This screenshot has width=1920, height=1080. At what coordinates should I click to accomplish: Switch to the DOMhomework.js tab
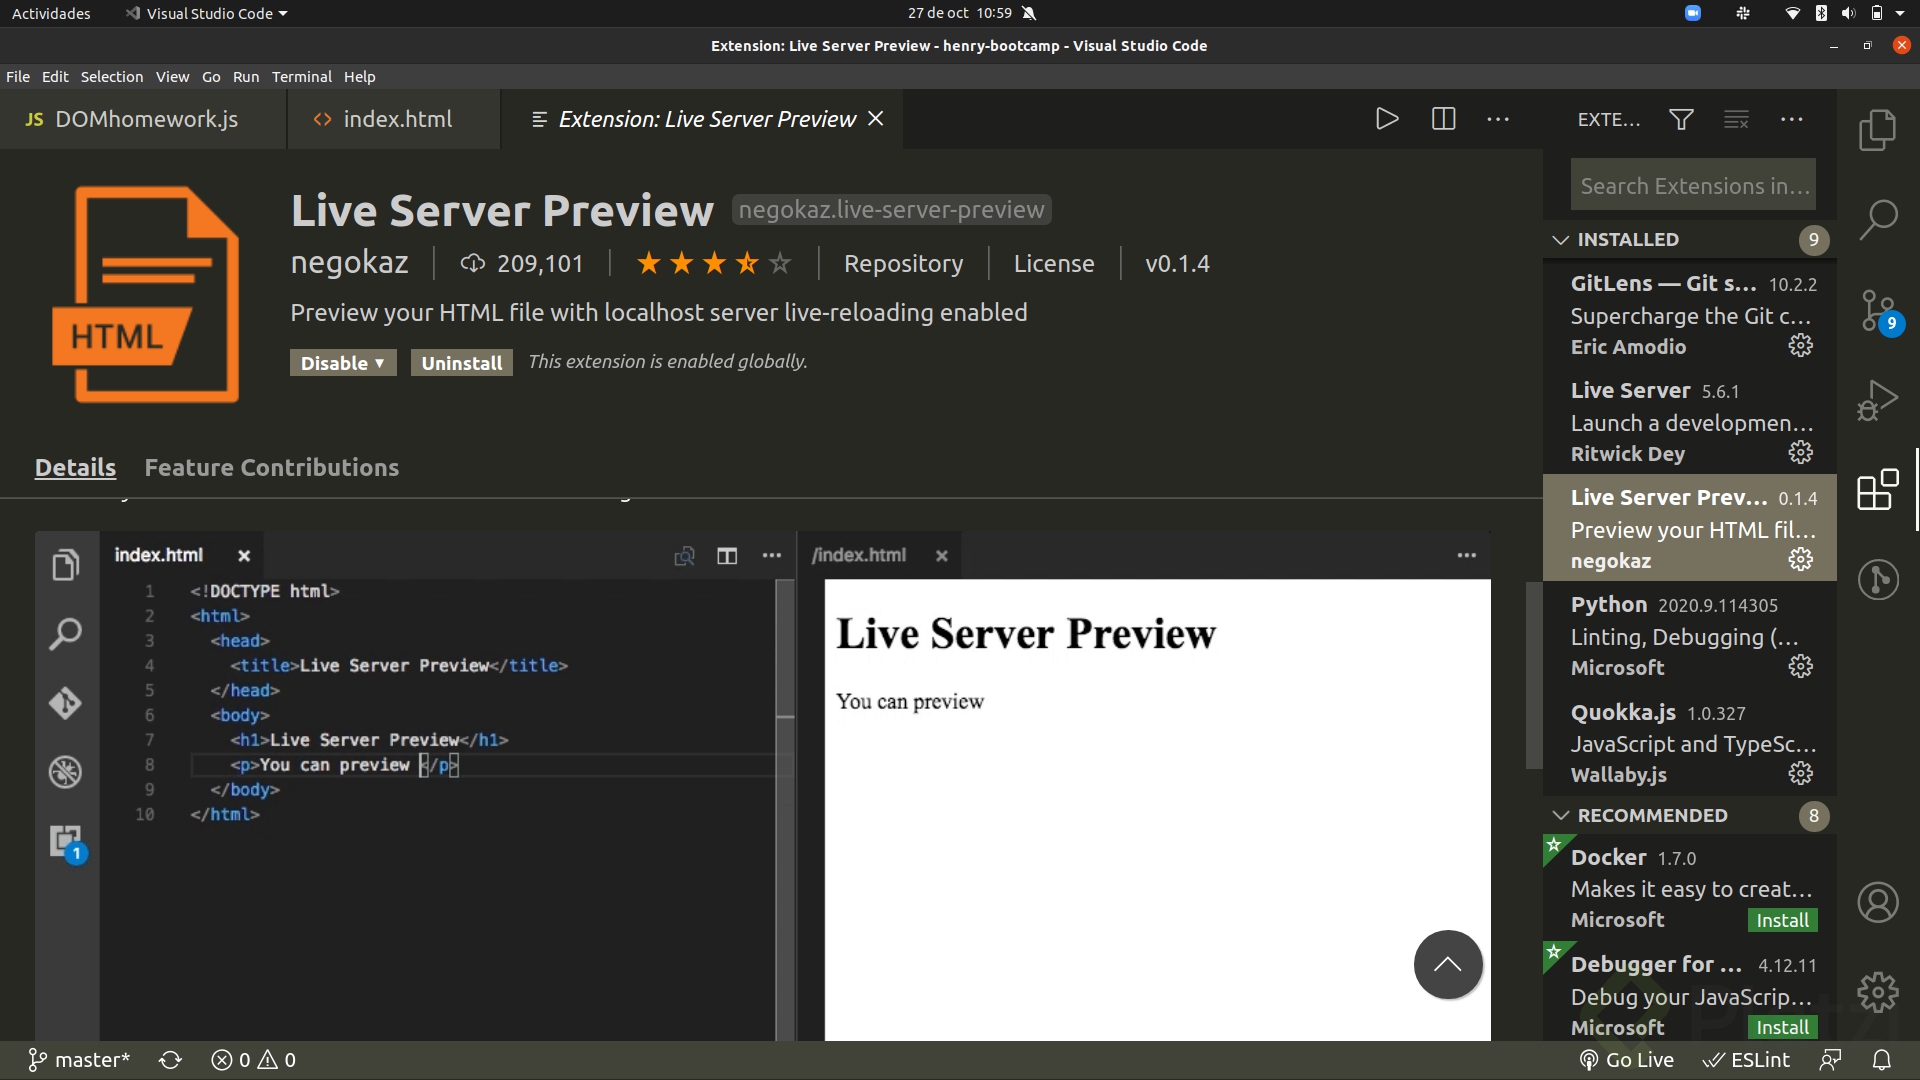pos(143,119)
